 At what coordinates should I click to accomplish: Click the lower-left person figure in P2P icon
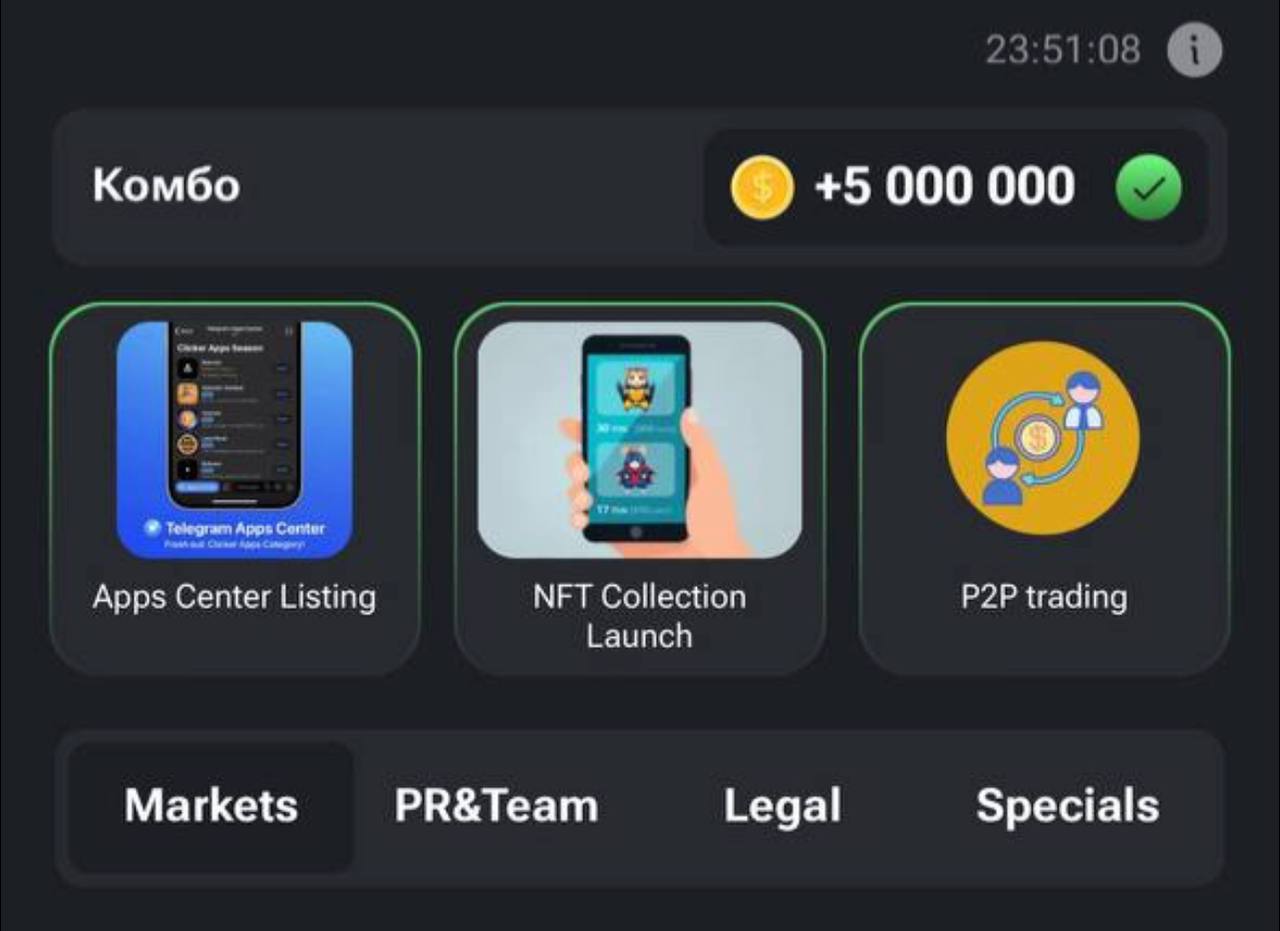1002,476
